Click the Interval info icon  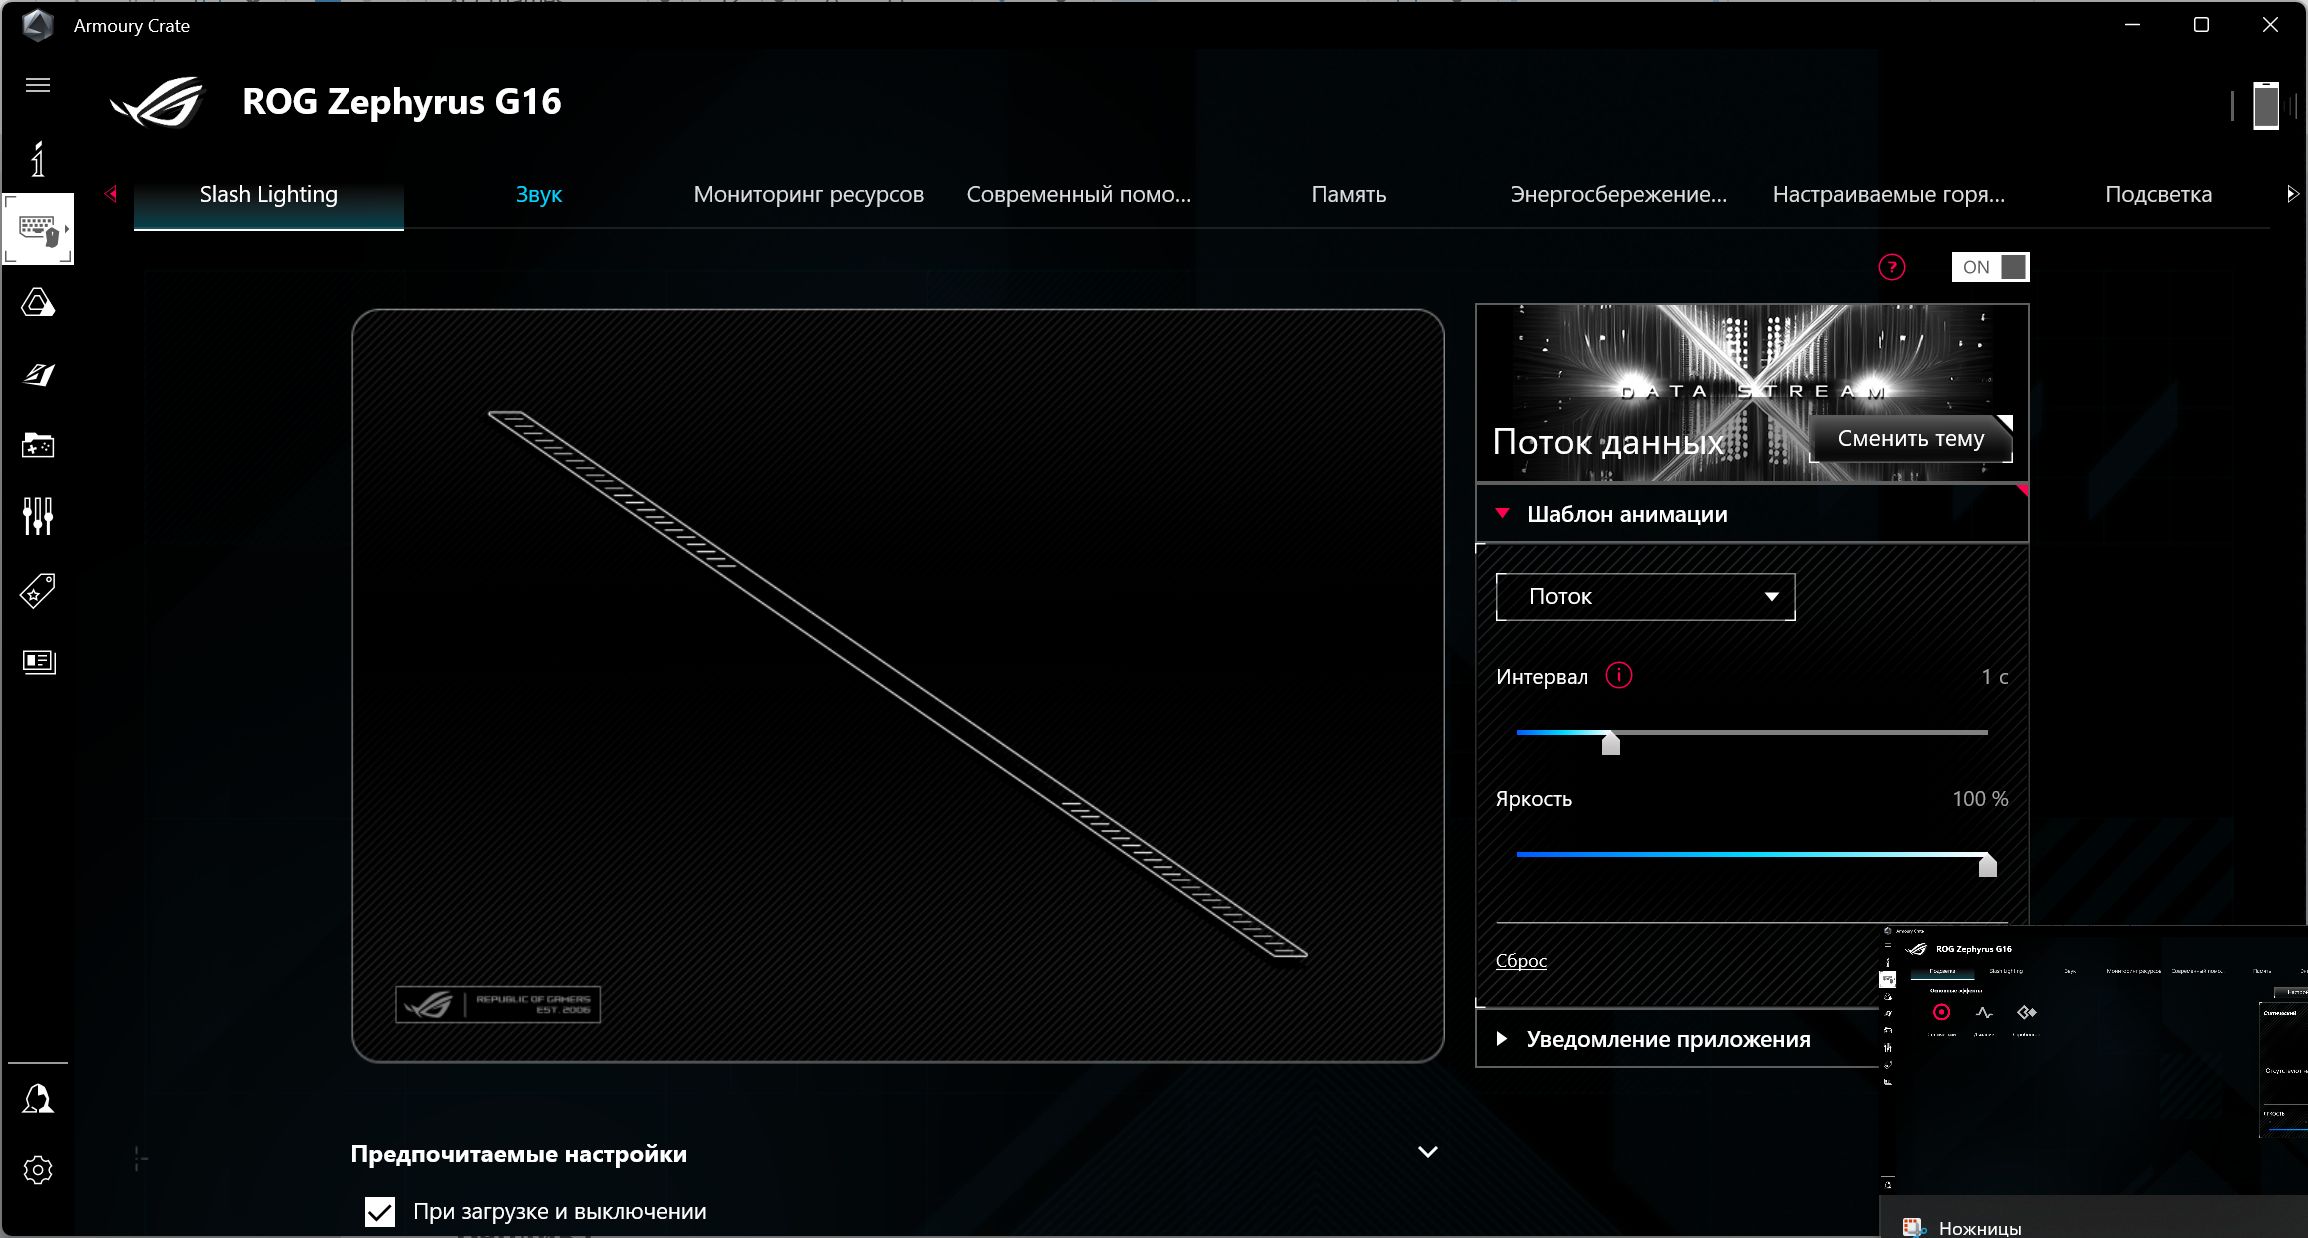tap(1618, 676)
